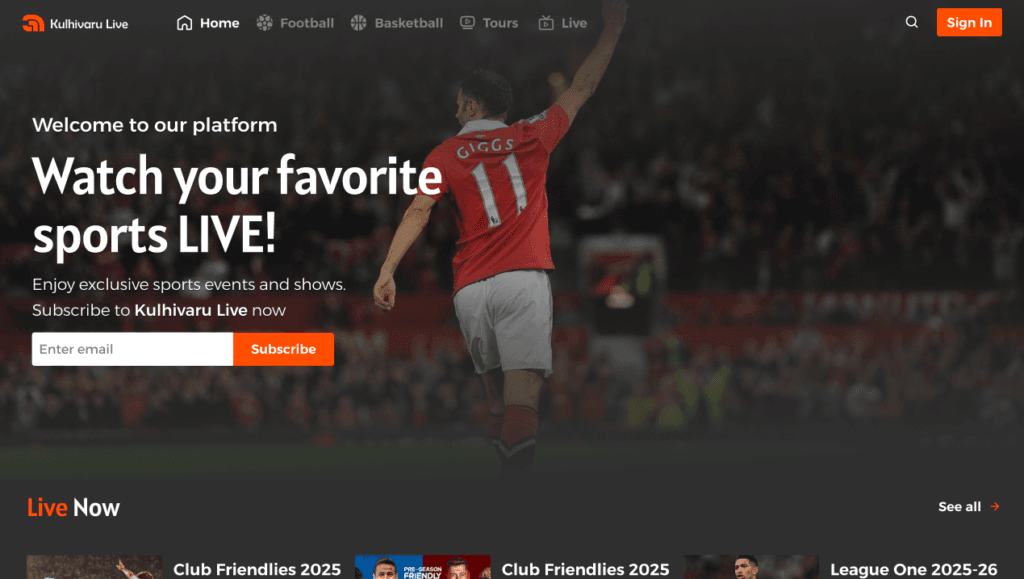Open the See all link
Screen dimensions: 1024x579
tap(959, 507)
